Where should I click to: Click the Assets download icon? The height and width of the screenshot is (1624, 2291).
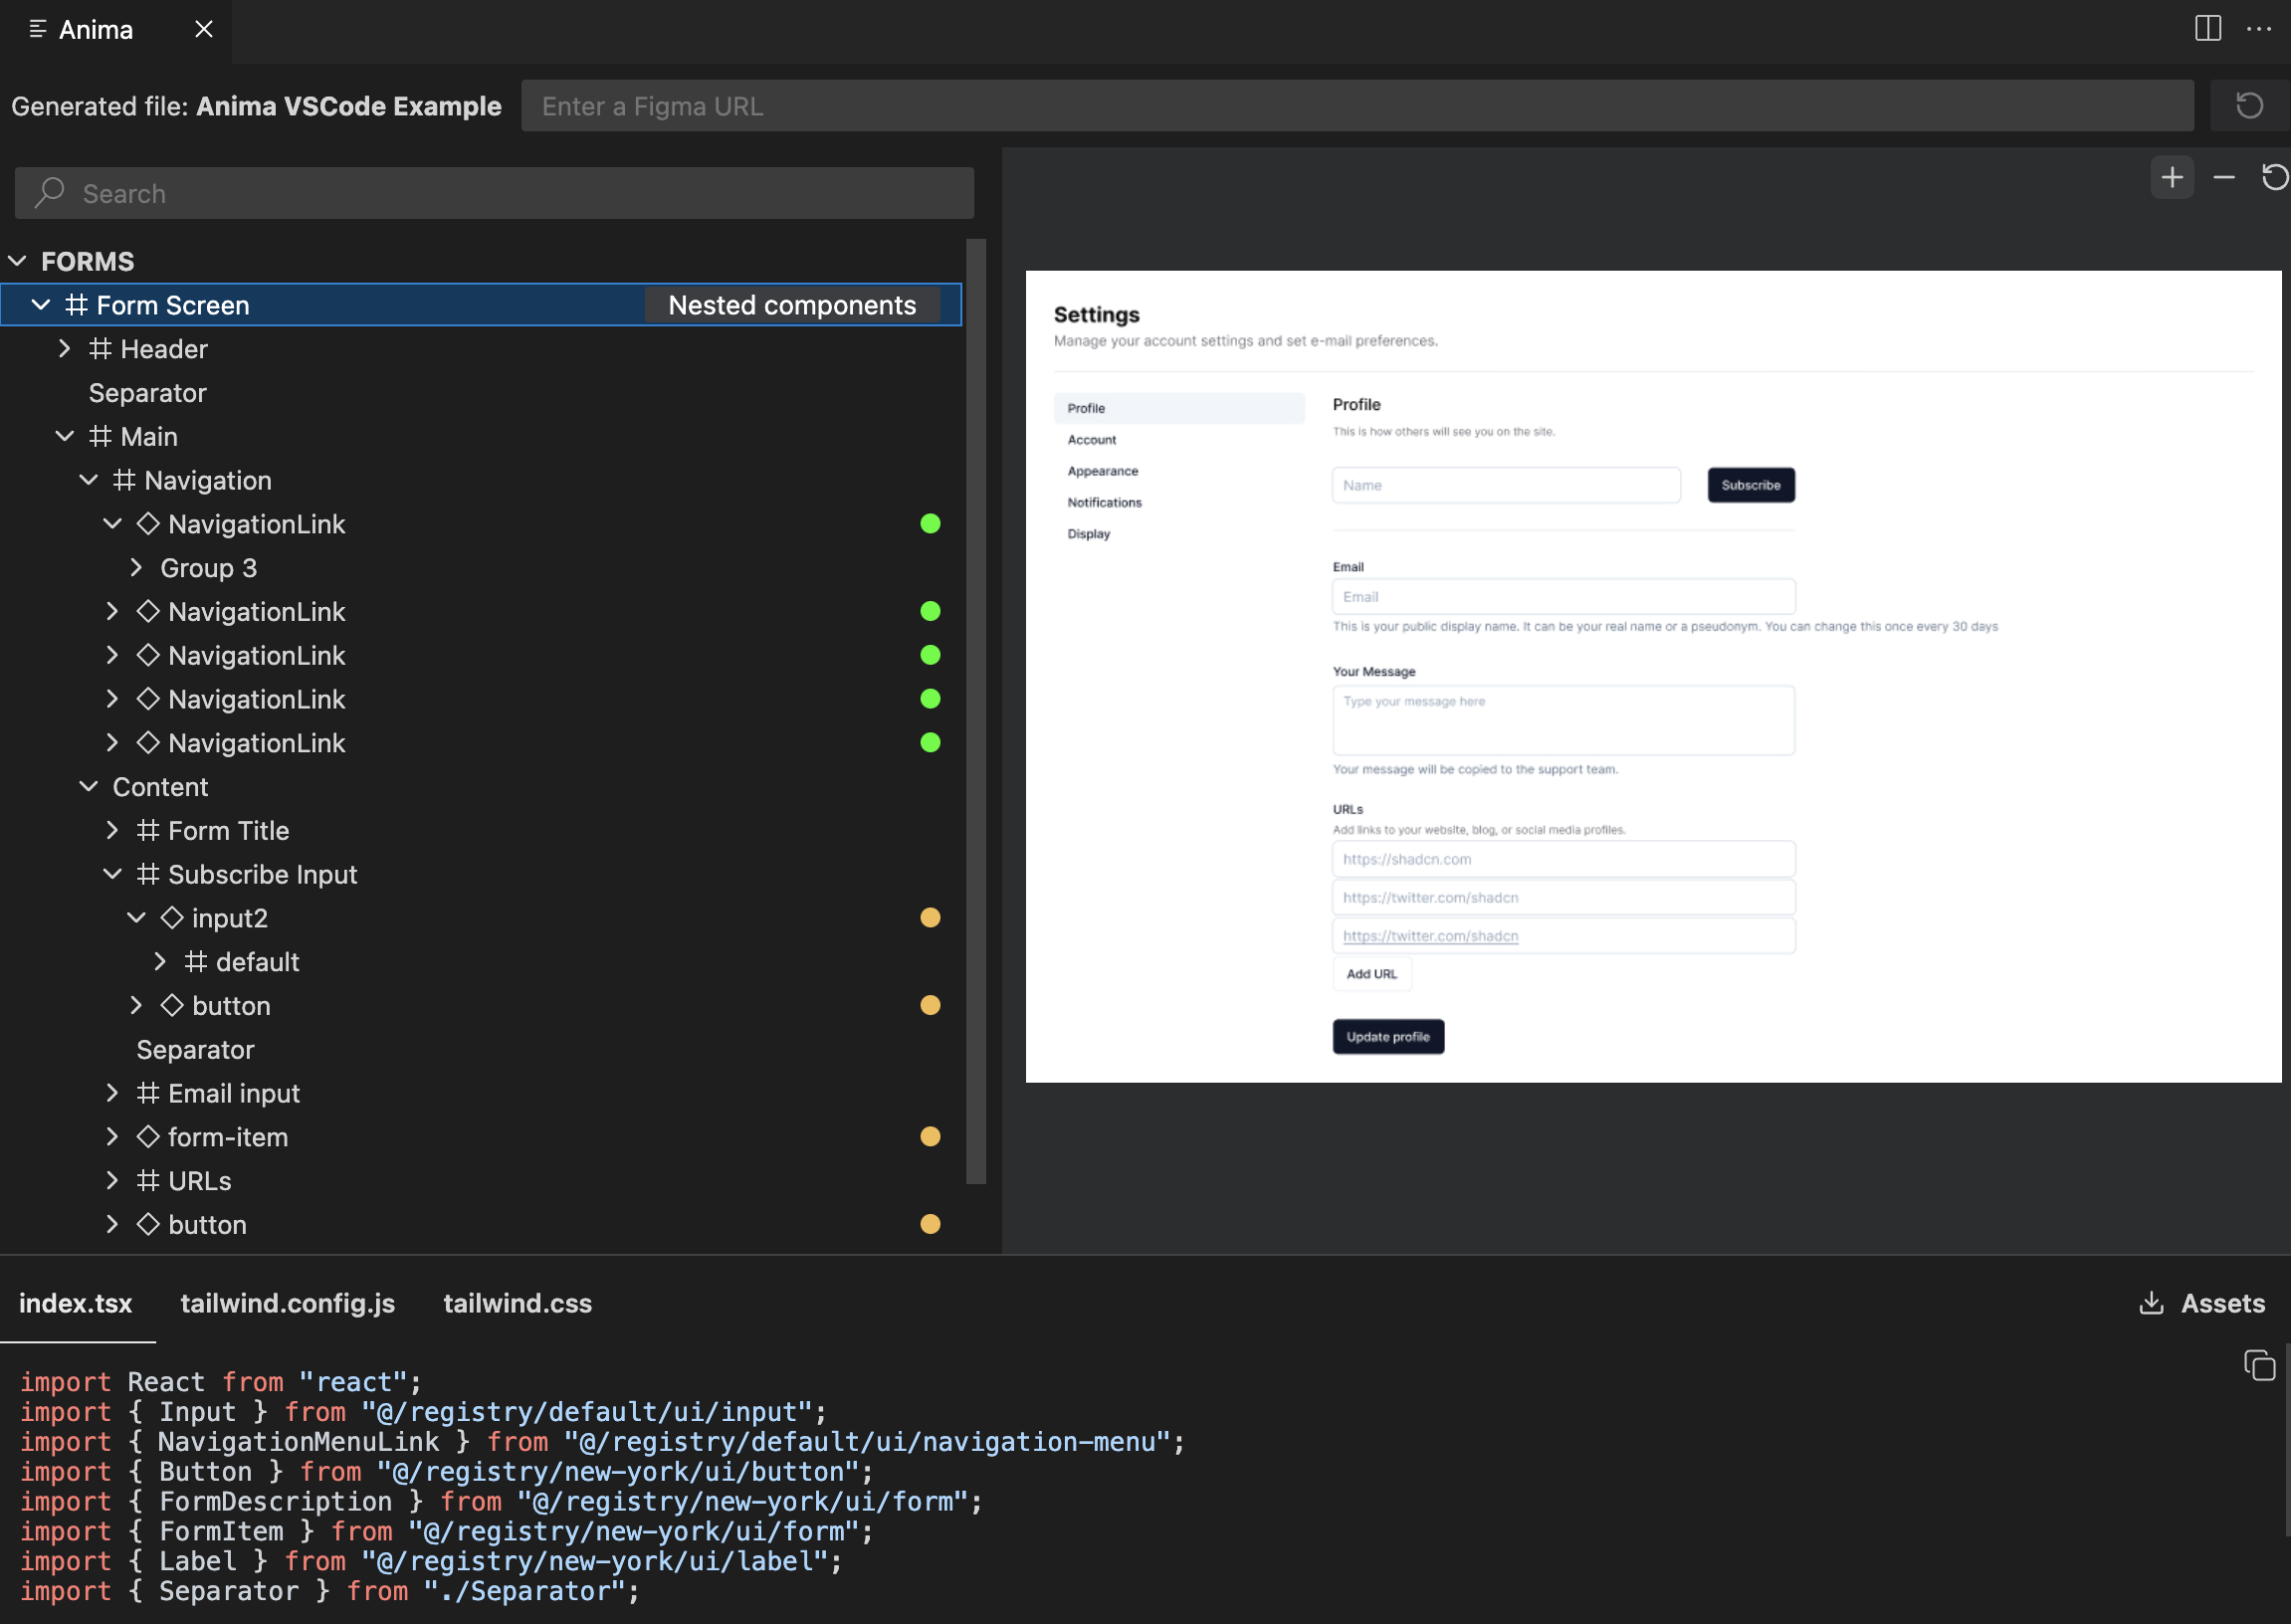coord(2151,1303)
